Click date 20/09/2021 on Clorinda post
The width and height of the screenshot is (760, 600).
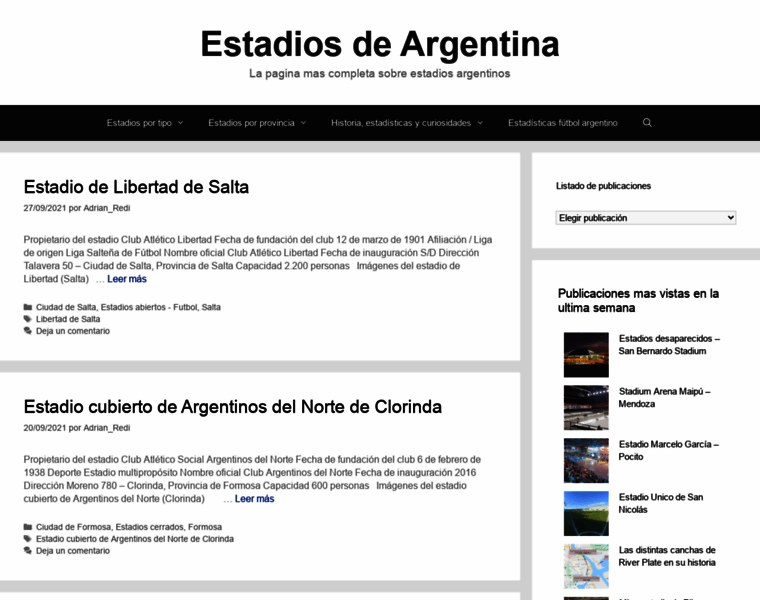pos(45,428)
